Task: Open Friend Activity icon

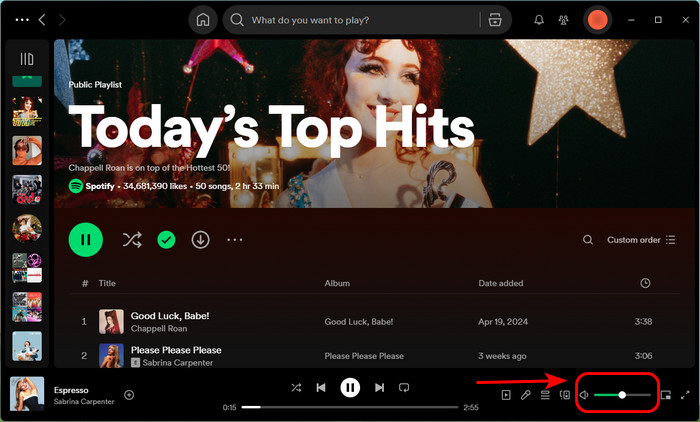Action: 563,20
